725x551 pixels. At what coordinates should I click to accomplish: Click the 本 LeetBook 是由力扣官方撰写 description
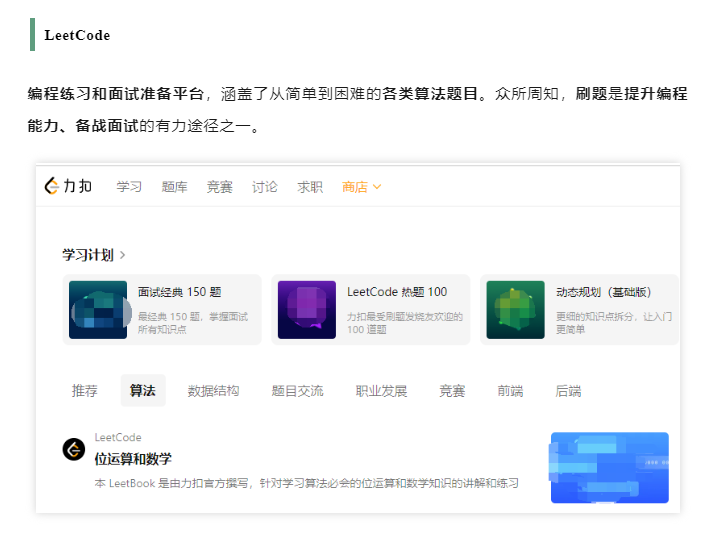tap(307, 483)
